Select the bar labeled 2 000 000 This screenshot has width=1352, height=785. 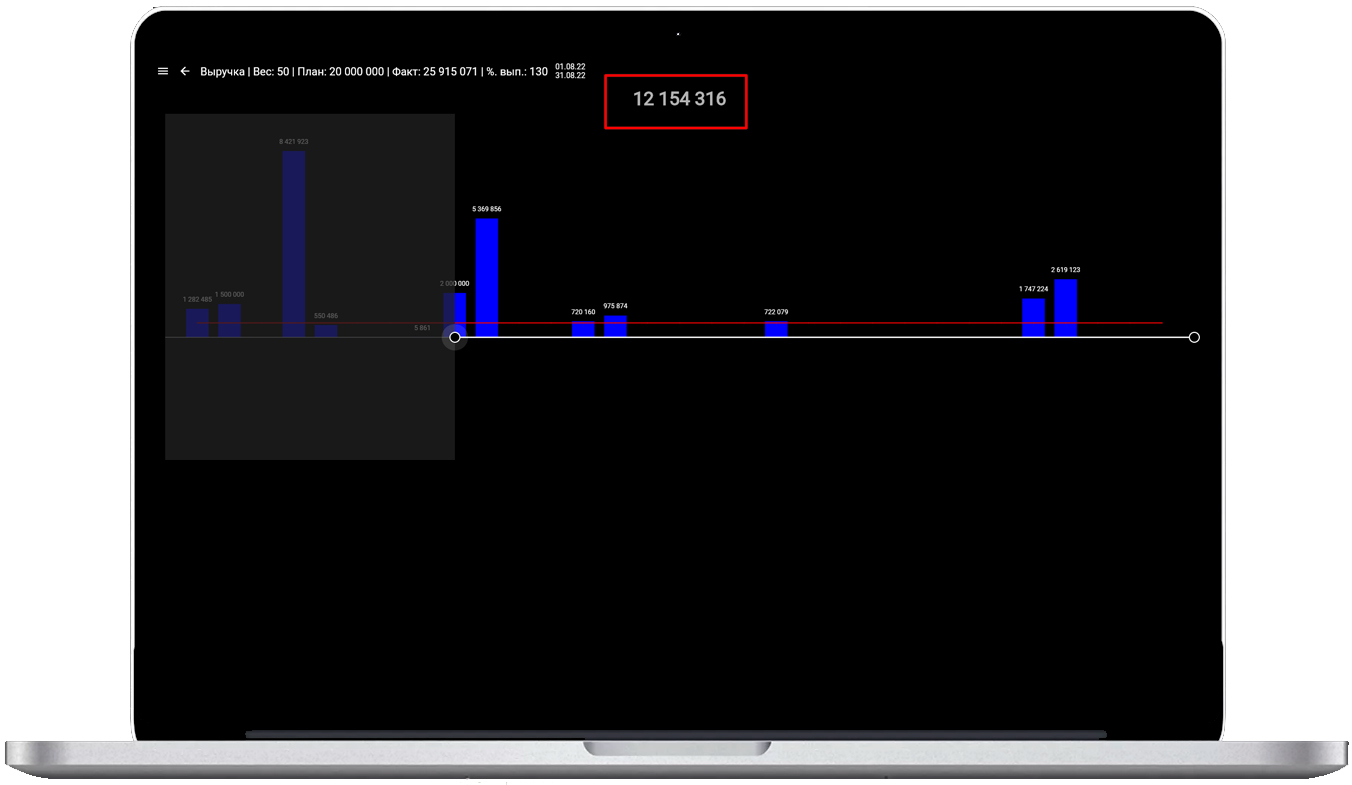click(455, 312)
